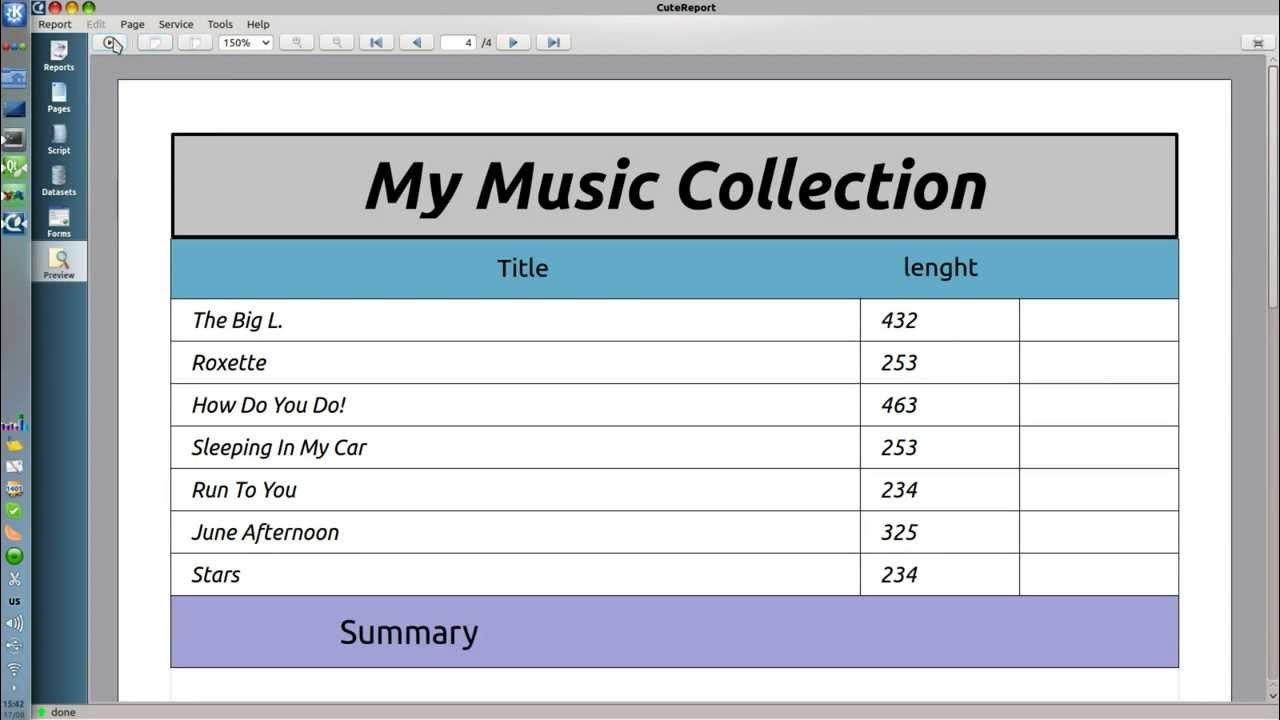The image size is (1280, 720).
Task: Open the Service menu
Action: 176,24
